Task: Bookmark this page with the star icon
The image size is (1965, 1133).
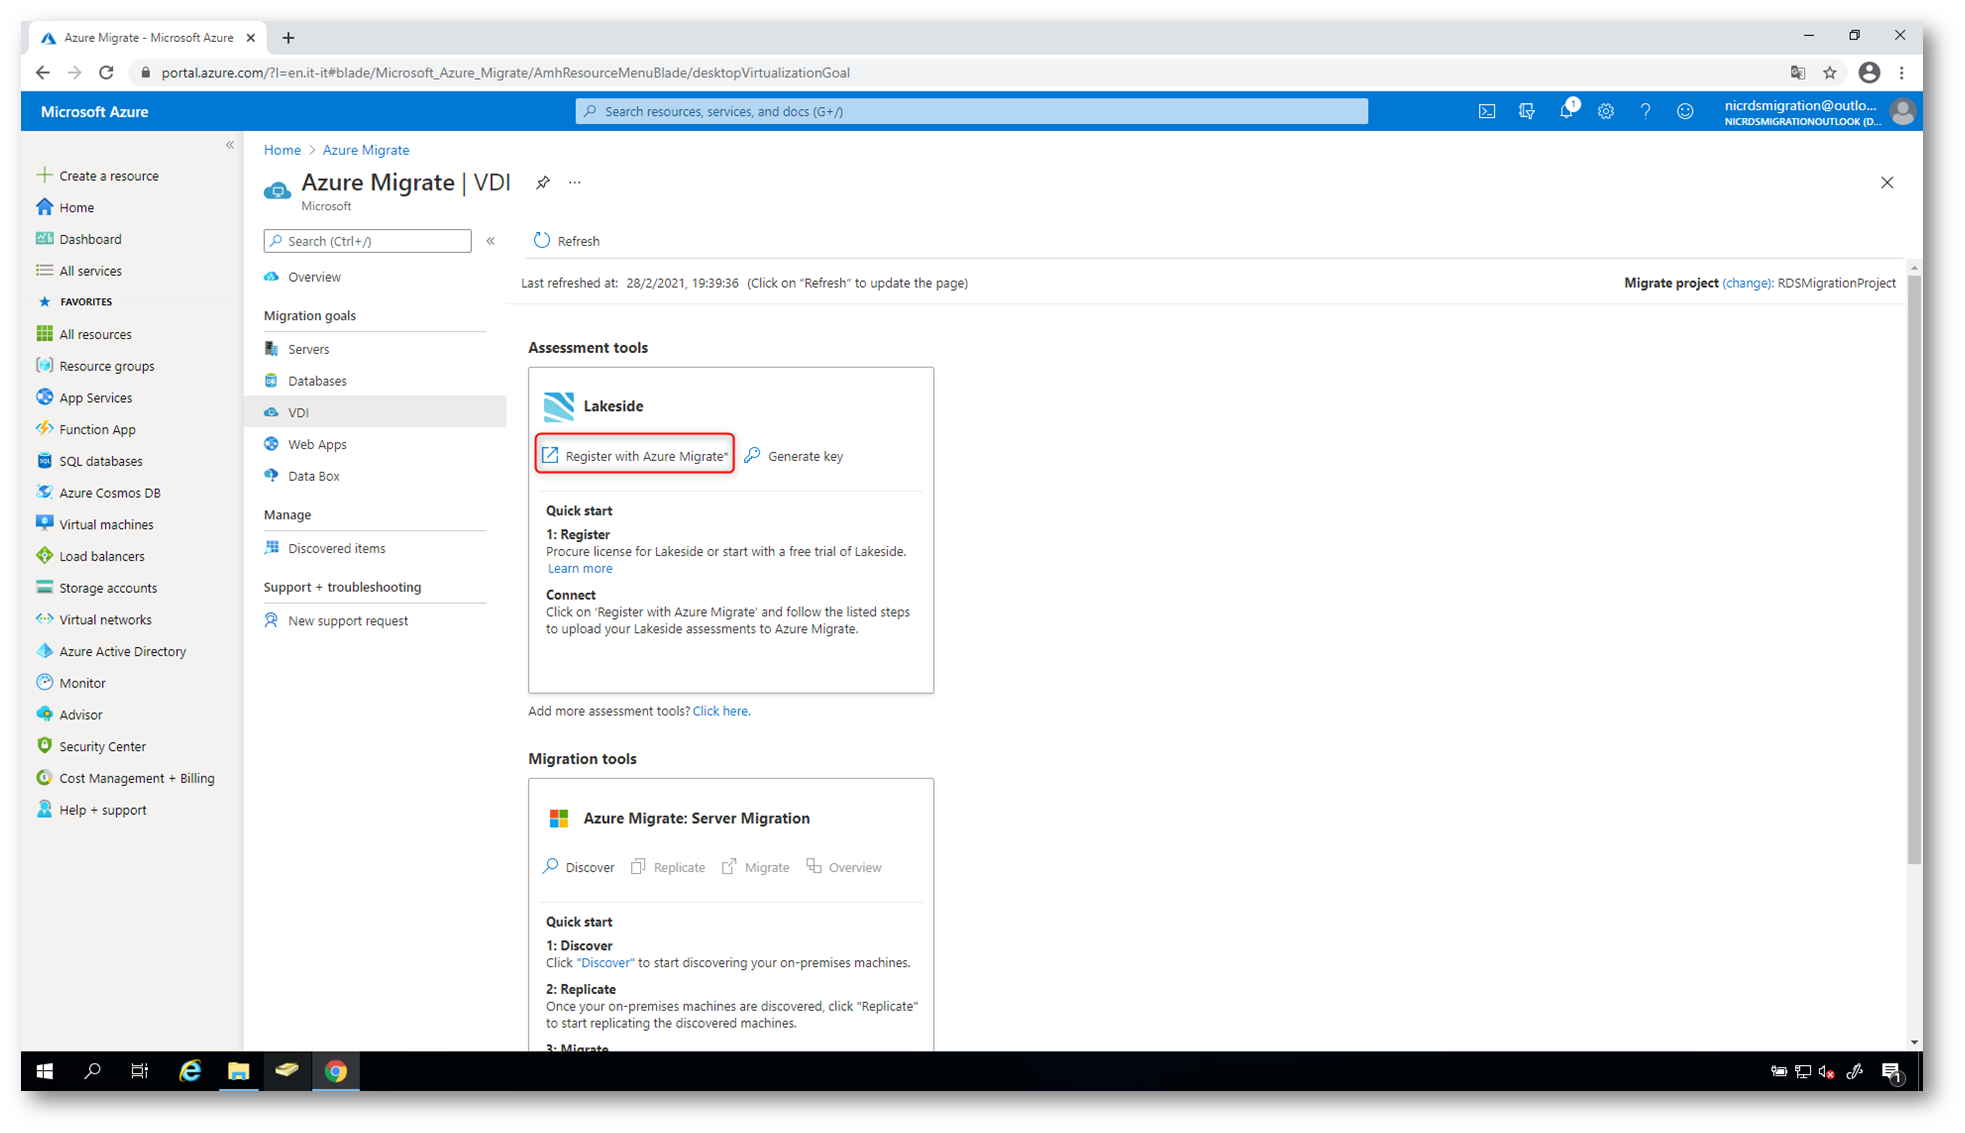Action: tap(1829, 73)
